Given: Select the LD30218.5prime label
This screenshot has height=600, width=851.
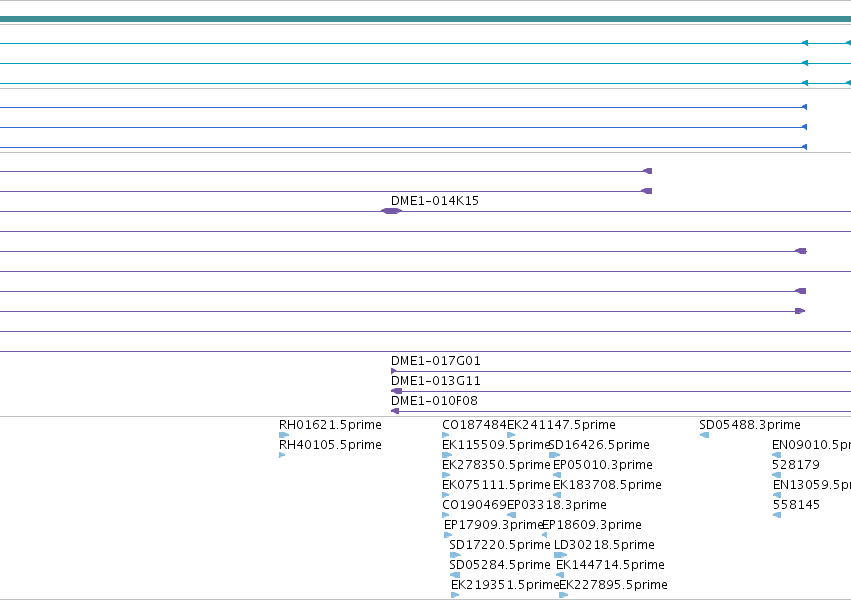Looking at the screenshot, I should pyautogui.click(x=604, y=545).
